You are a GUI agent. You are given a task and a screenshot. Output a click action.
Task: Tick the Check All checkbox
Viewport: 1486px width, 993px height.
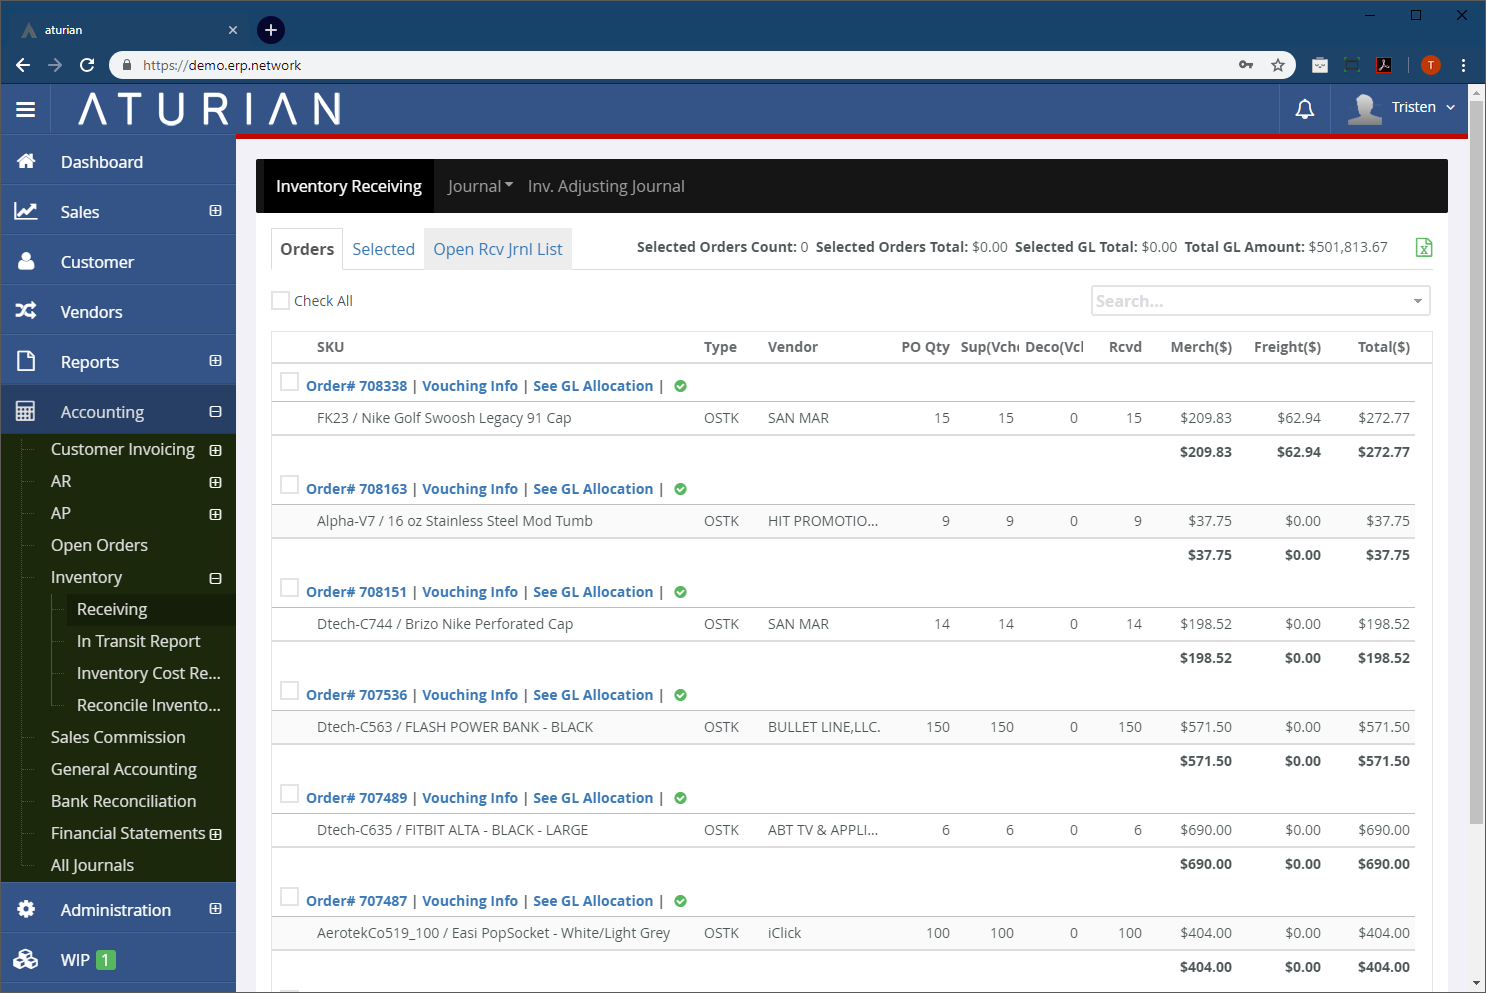pyautogui.click(x=281, y=300)
